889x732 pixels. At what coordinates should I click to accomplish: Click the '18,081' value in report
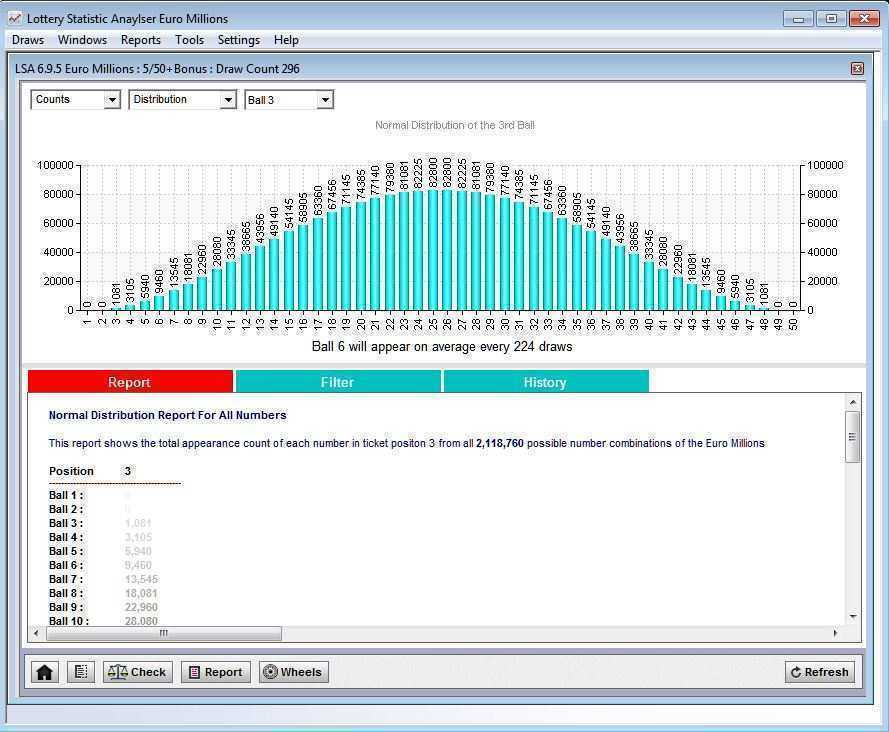pos(141,593)
